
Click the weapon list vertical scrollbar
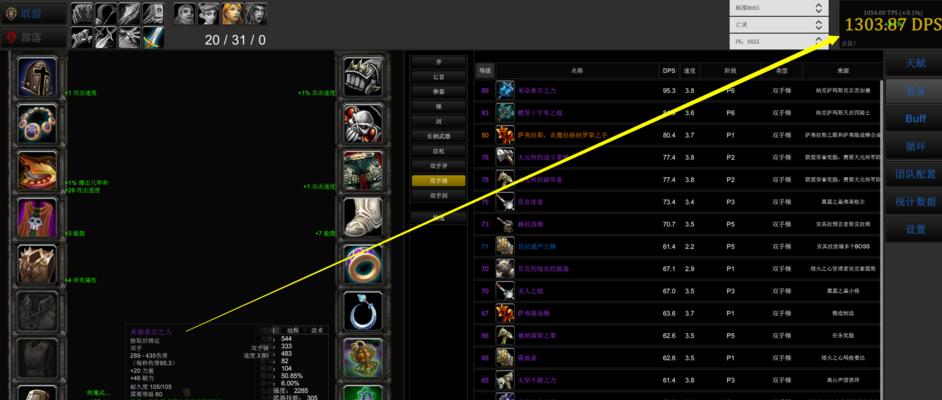pos(881,234)
